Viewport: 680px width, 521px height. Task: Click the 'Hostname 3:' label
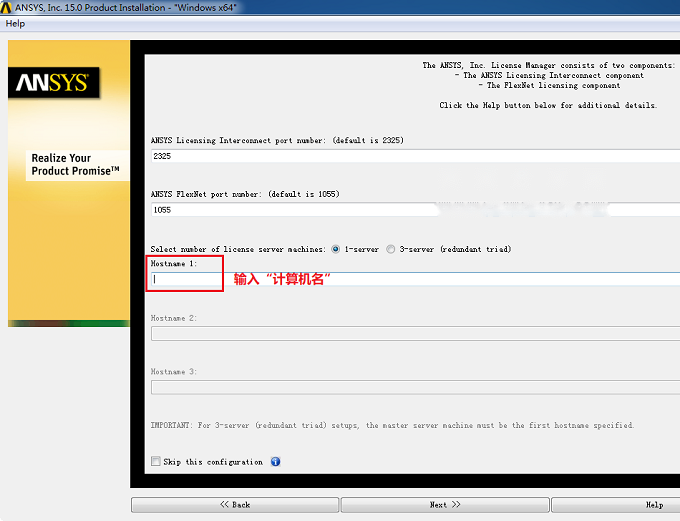tap(174, 372)
